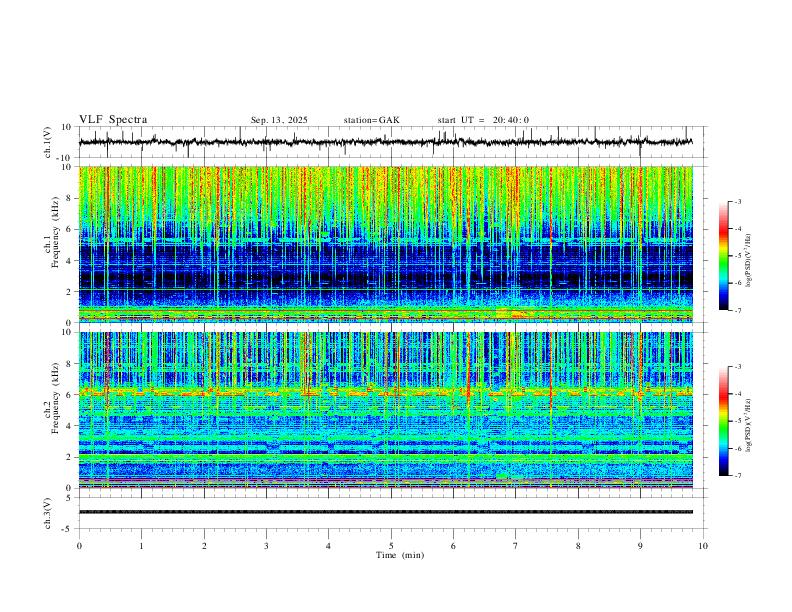792x612 pixels.
Task: Click the ch.2 color bar log(PSD) label
Action: [748, 425]
